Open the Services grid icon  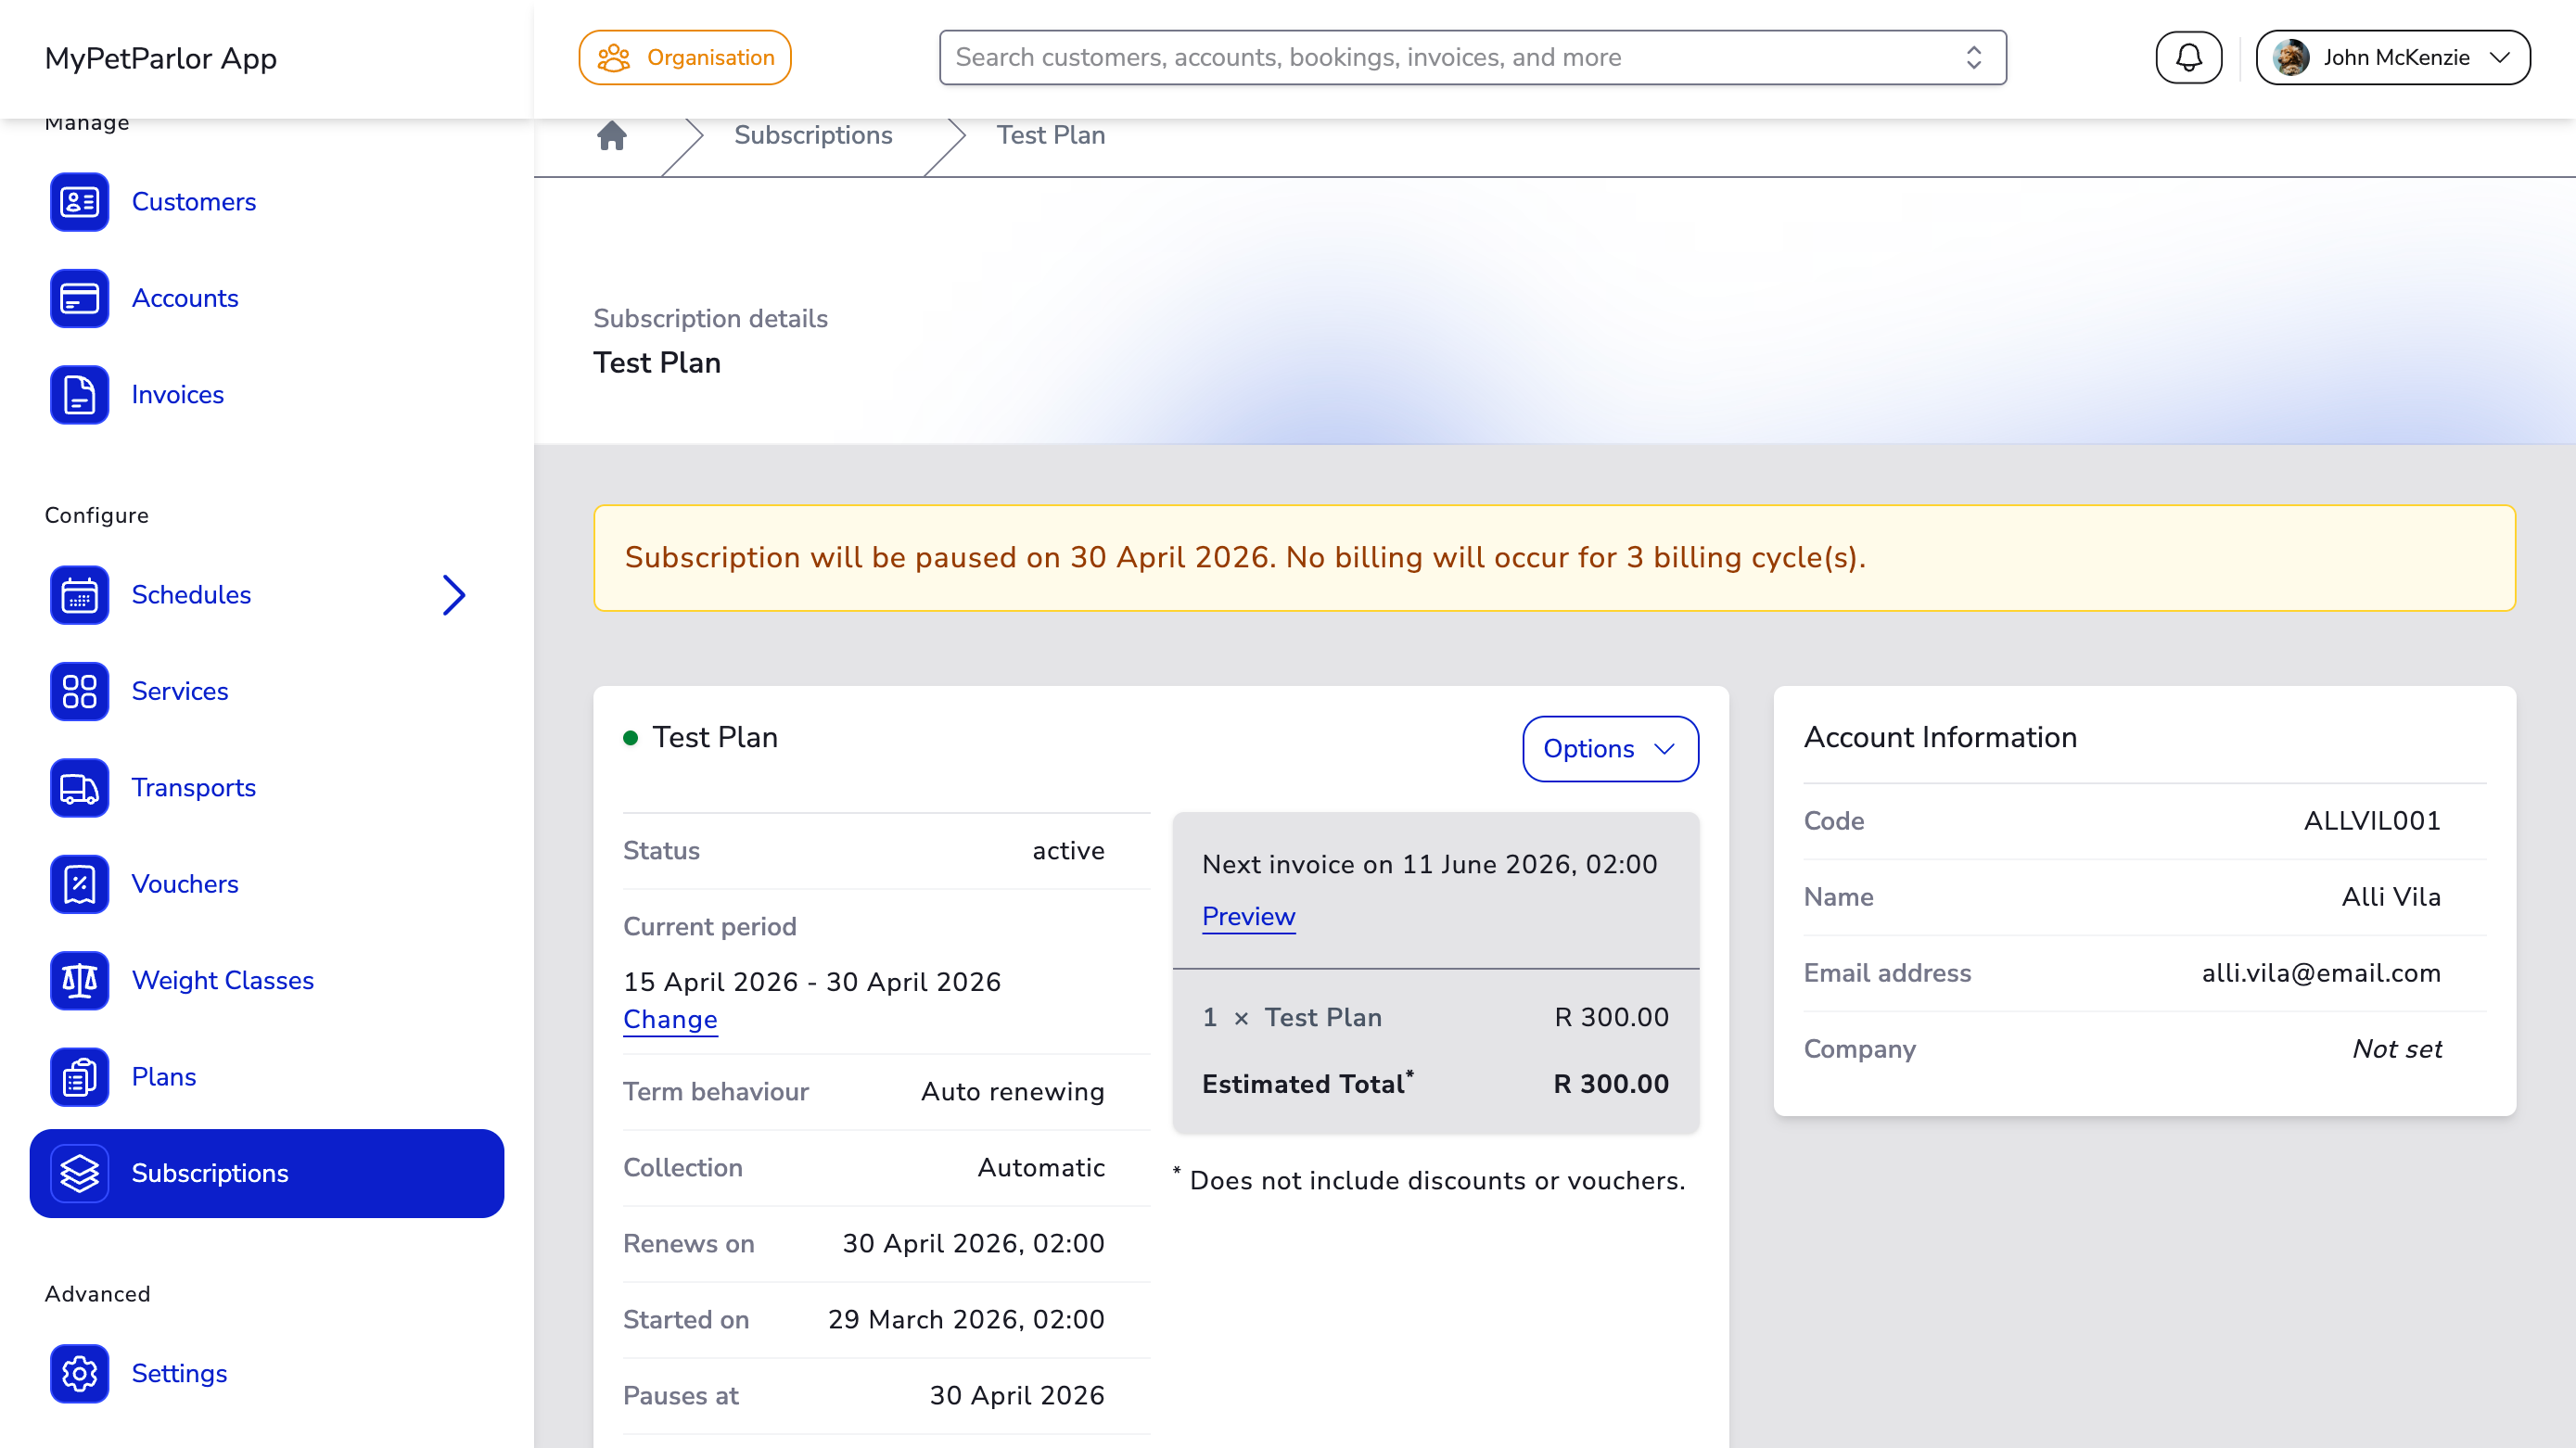(79, 691)
